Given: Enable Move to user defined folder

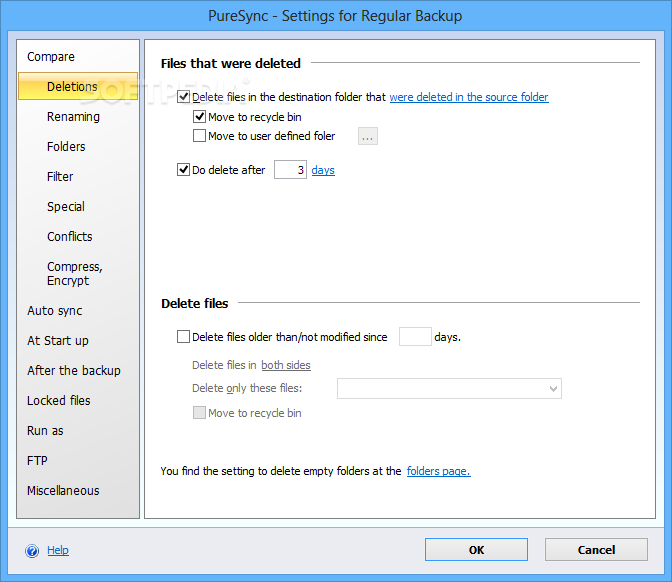Looking at the screenshot, I should pyautogui.click(x=199, y=136).
